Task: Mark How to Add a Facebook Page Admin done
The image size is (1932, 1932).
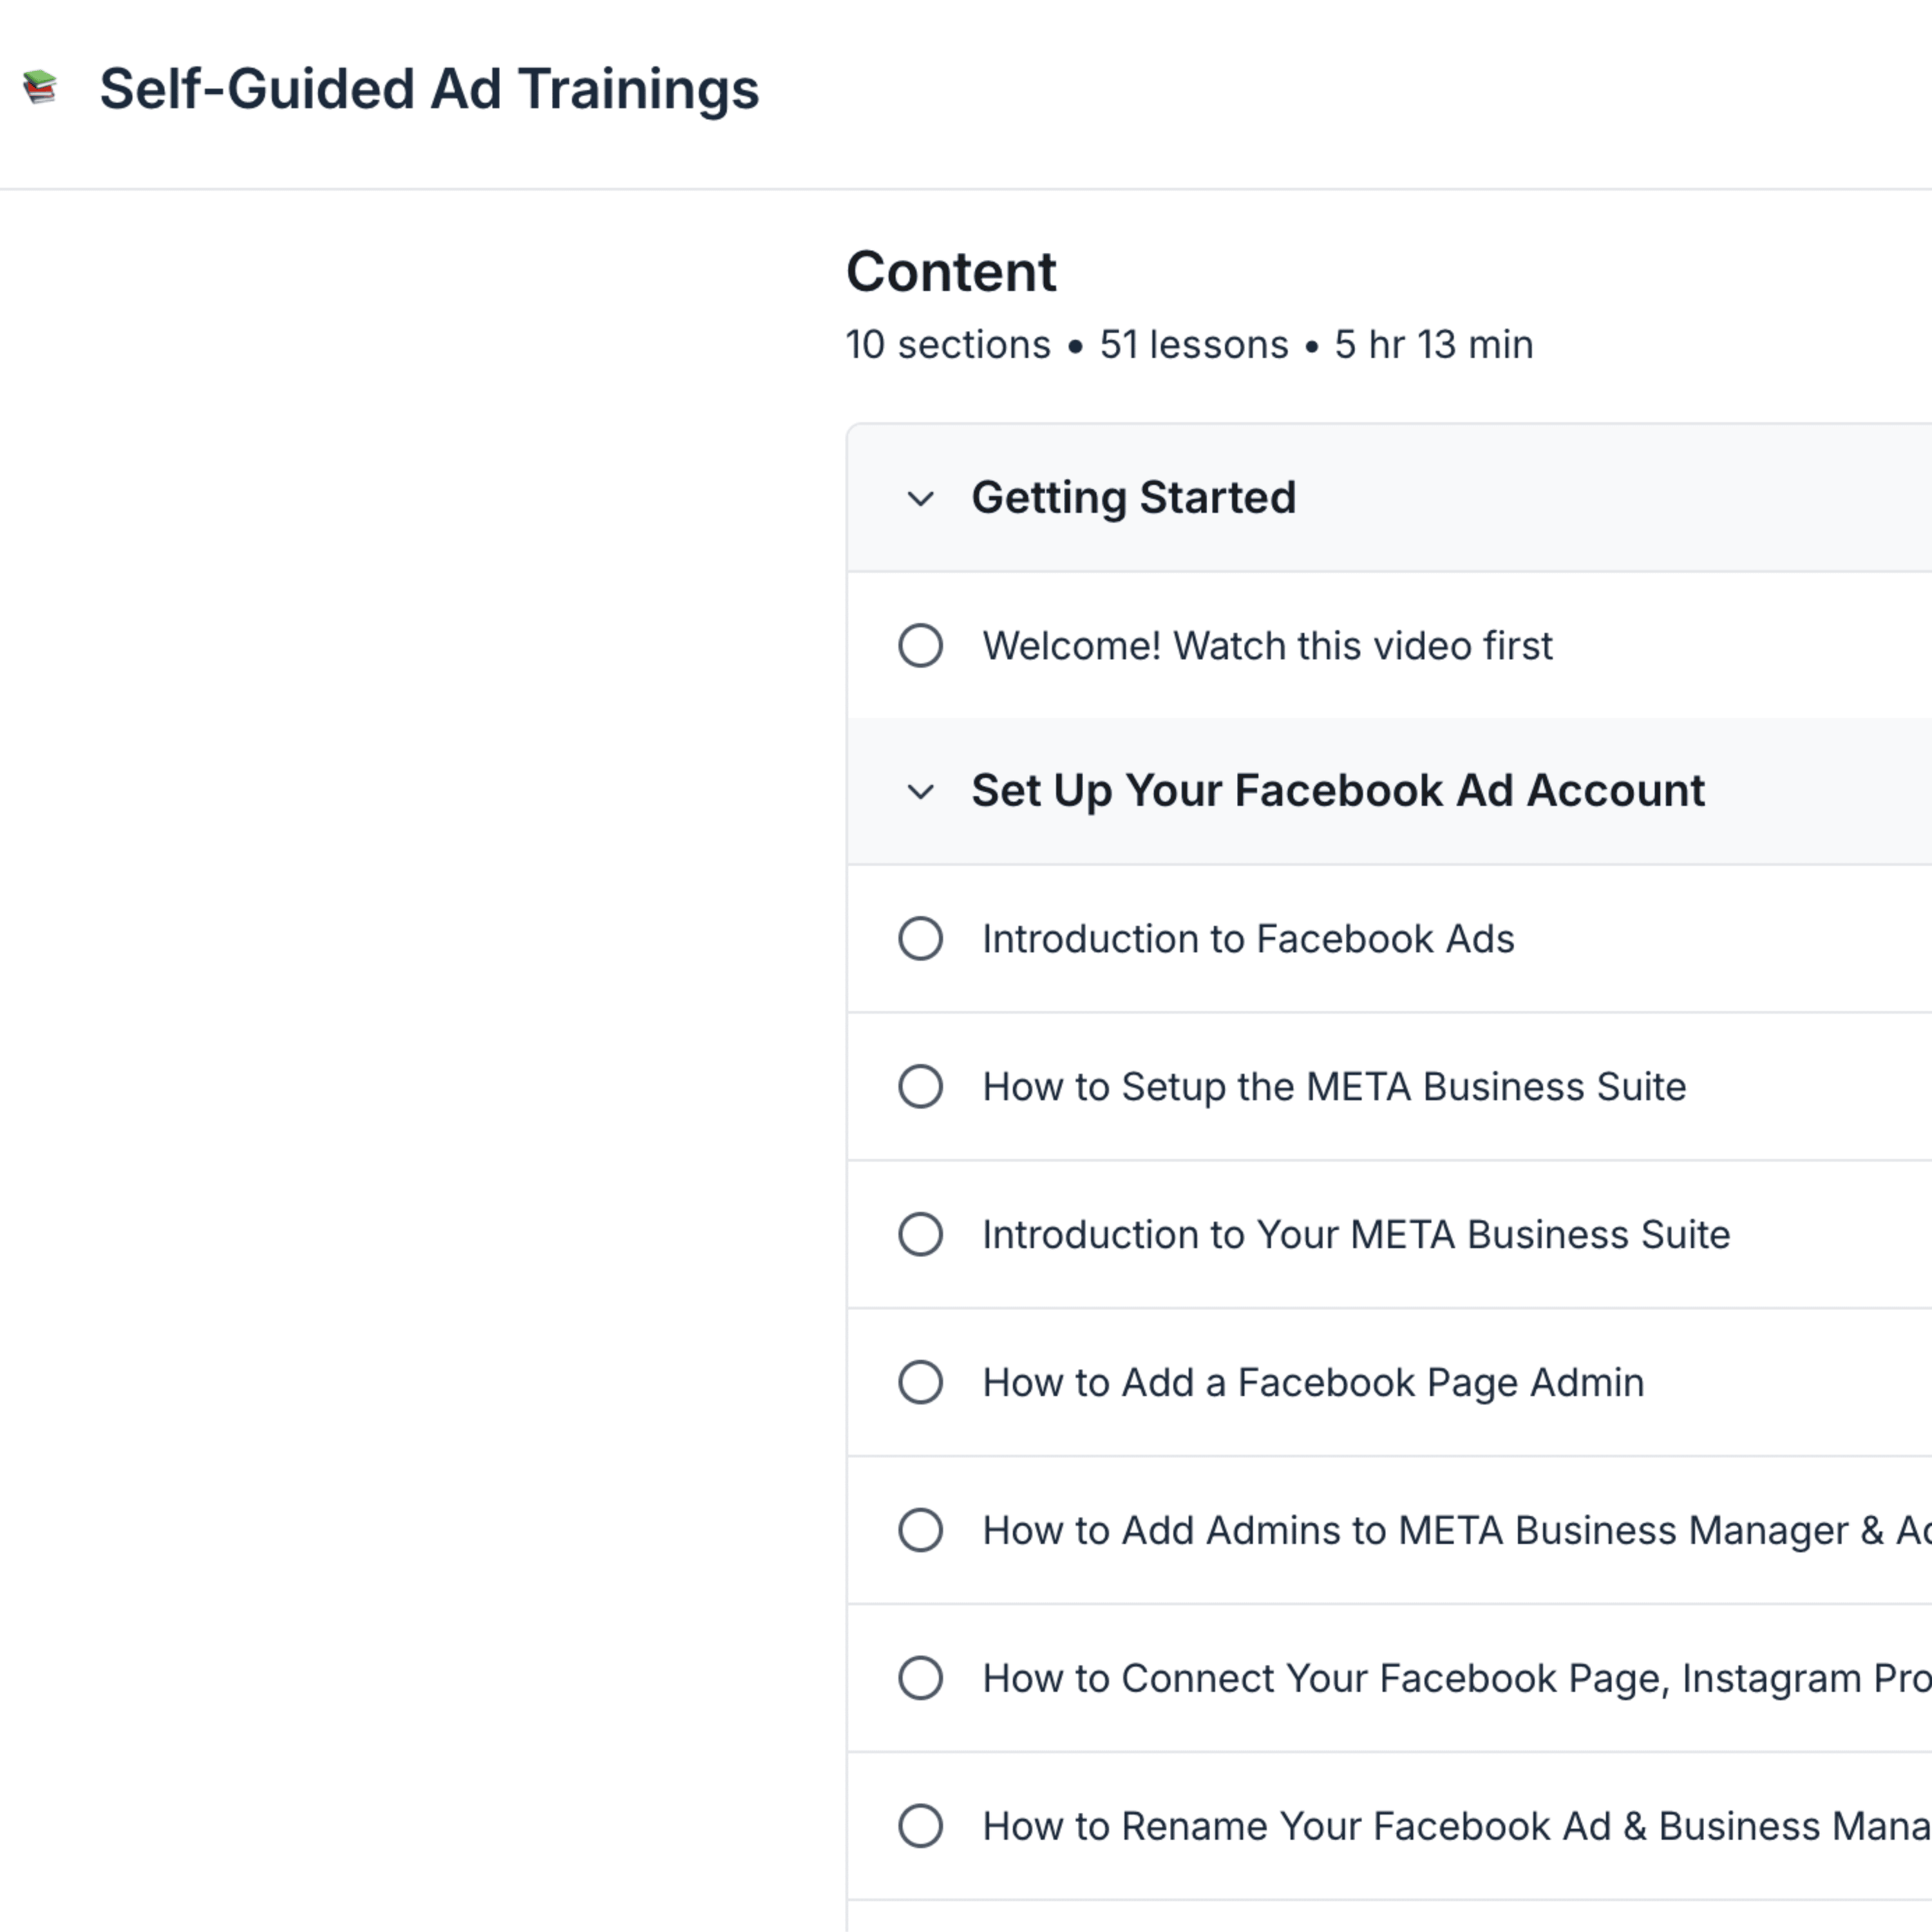Action: click(920, 1382)
